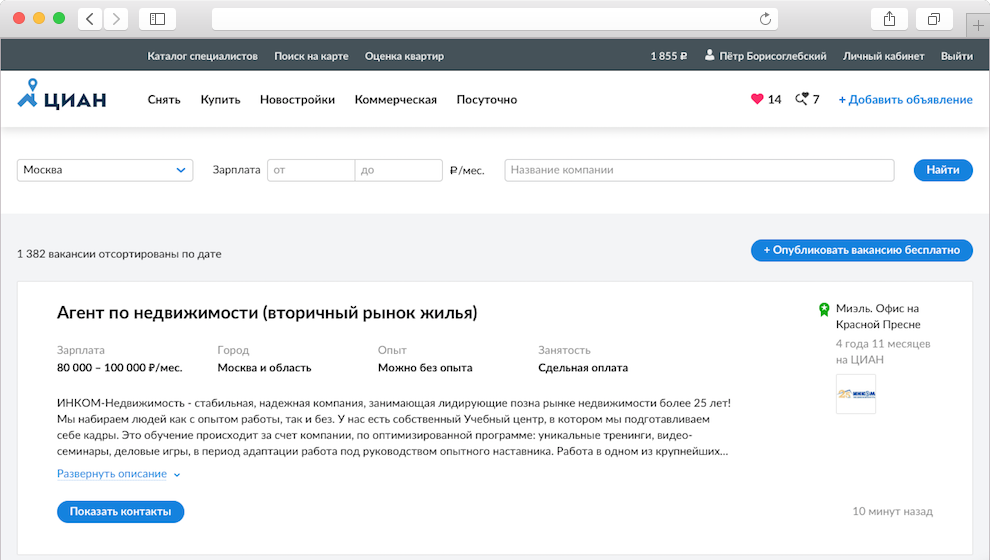Expand description via Развернуть описание
This screenshot has height=560, width=990.
pos(118,474)
